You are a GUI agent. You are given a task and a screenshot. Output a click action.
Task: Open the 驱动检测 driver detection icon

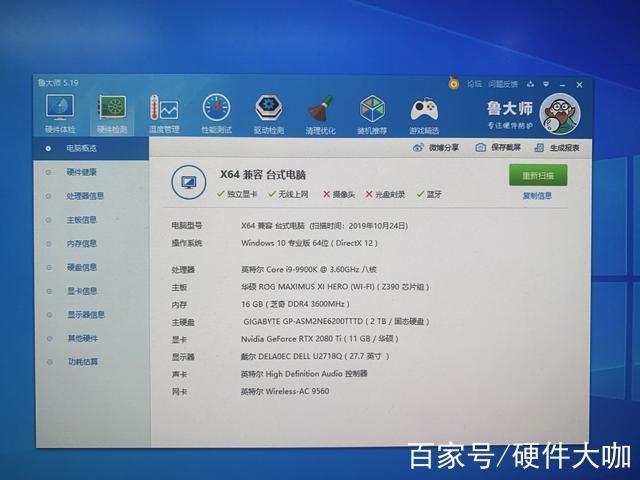[x=269, y=114]
